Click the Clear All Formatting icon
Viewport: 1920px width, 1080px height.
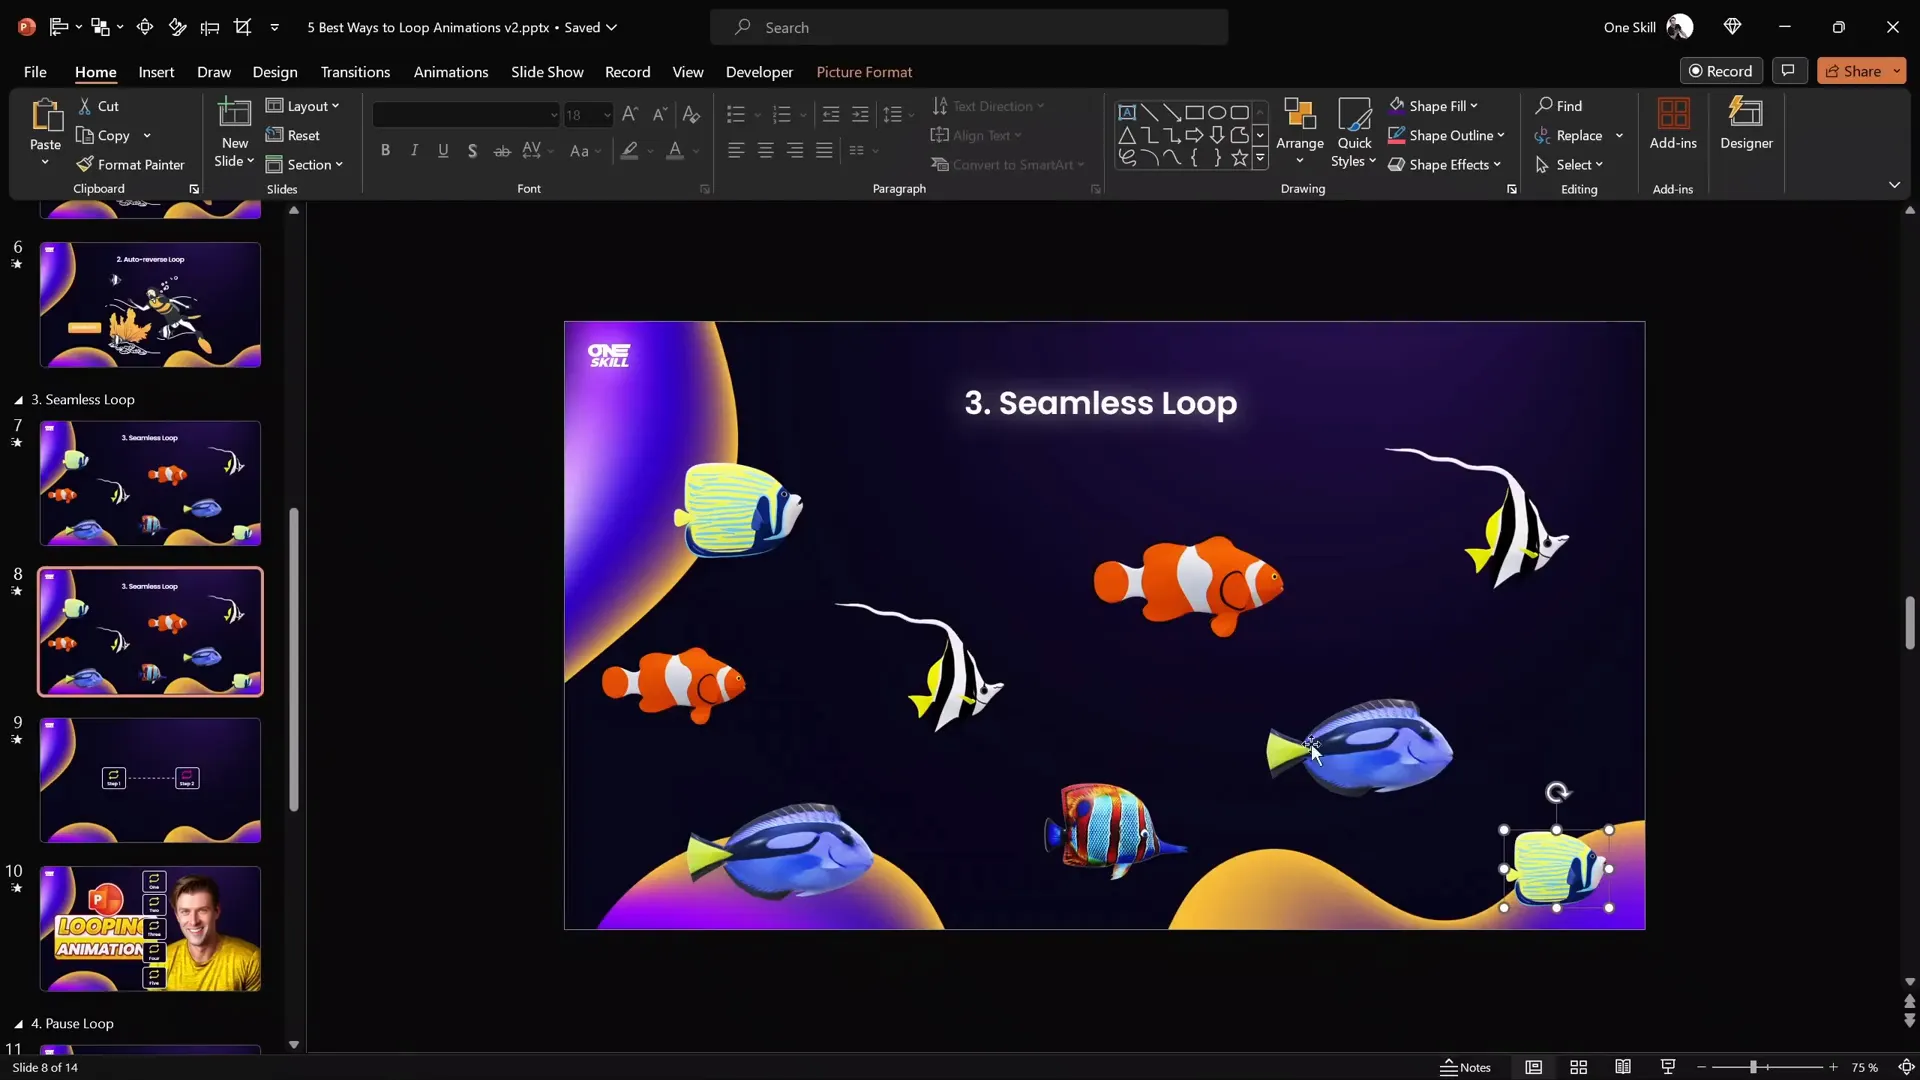point(691,115)
